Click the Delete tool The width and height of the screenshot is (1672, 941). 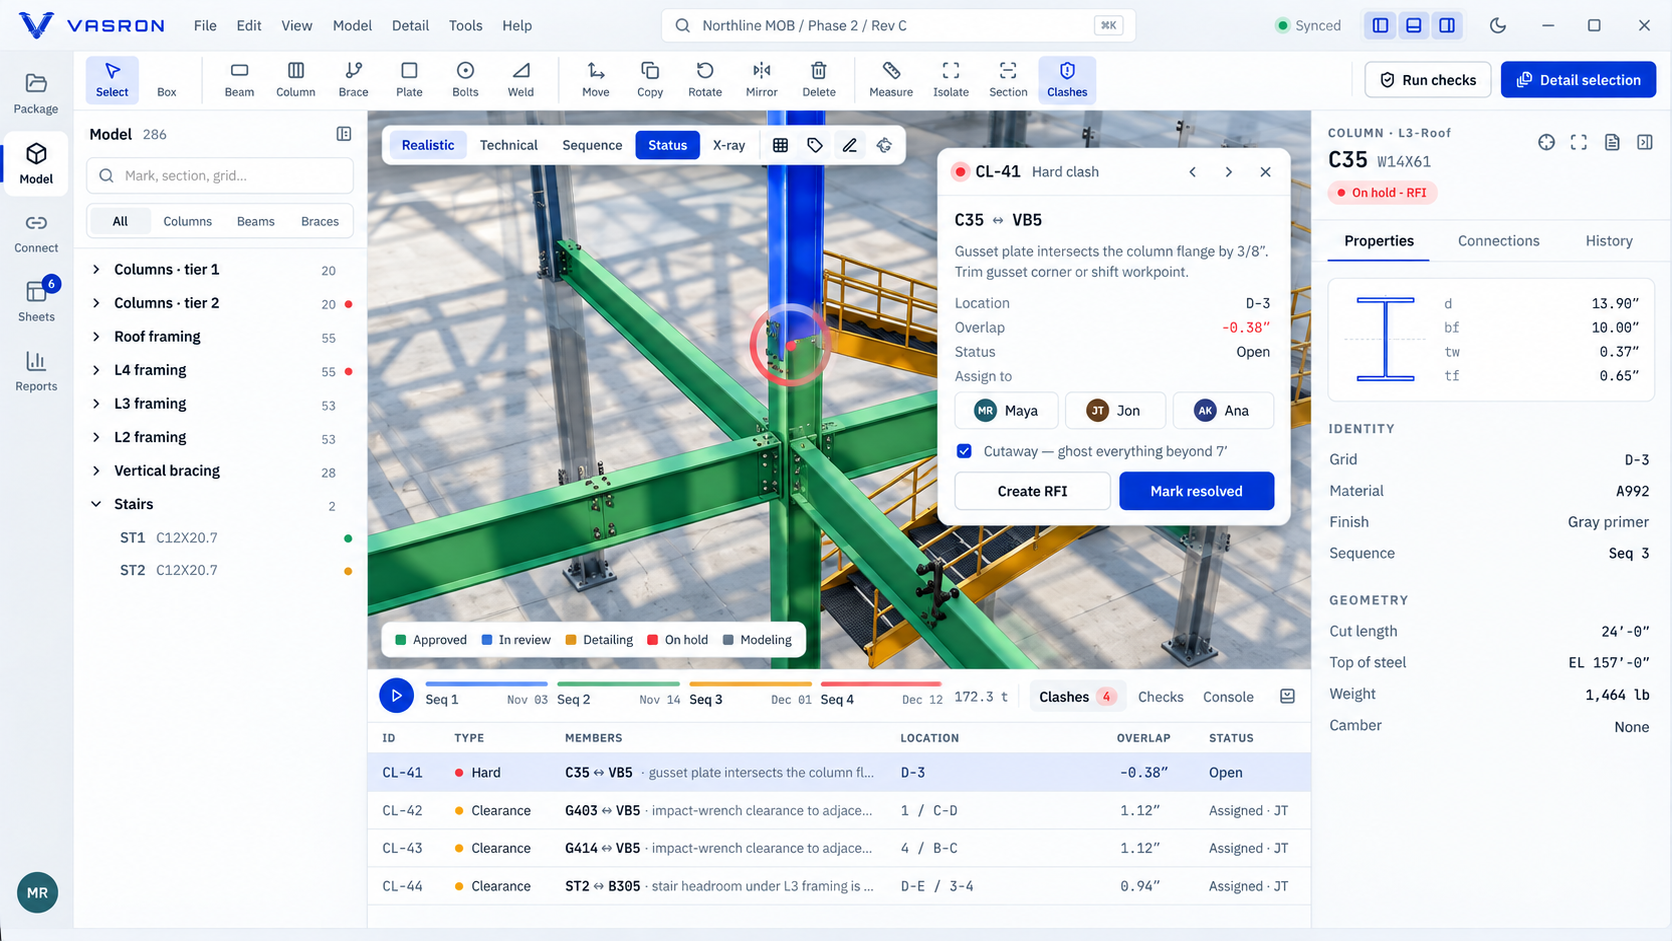[x=819, y=80]
